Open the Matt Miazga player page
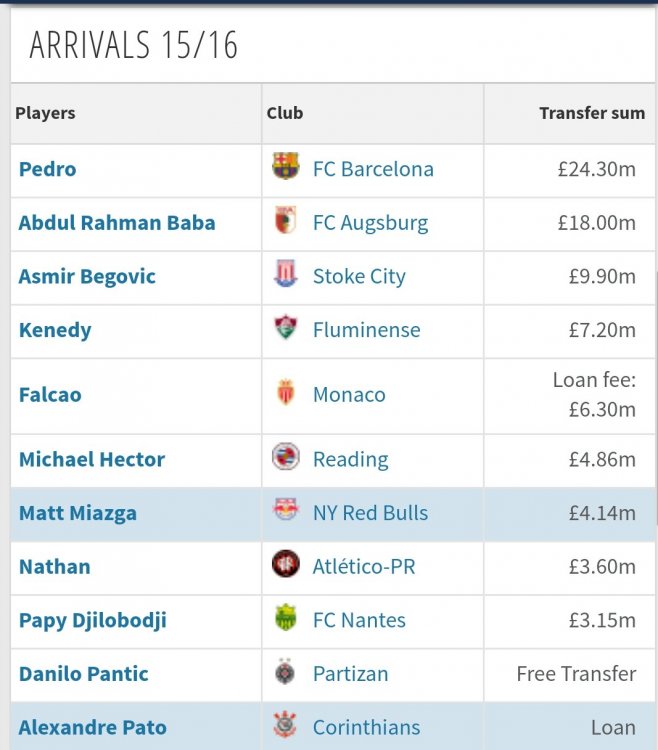 [77, 513]
